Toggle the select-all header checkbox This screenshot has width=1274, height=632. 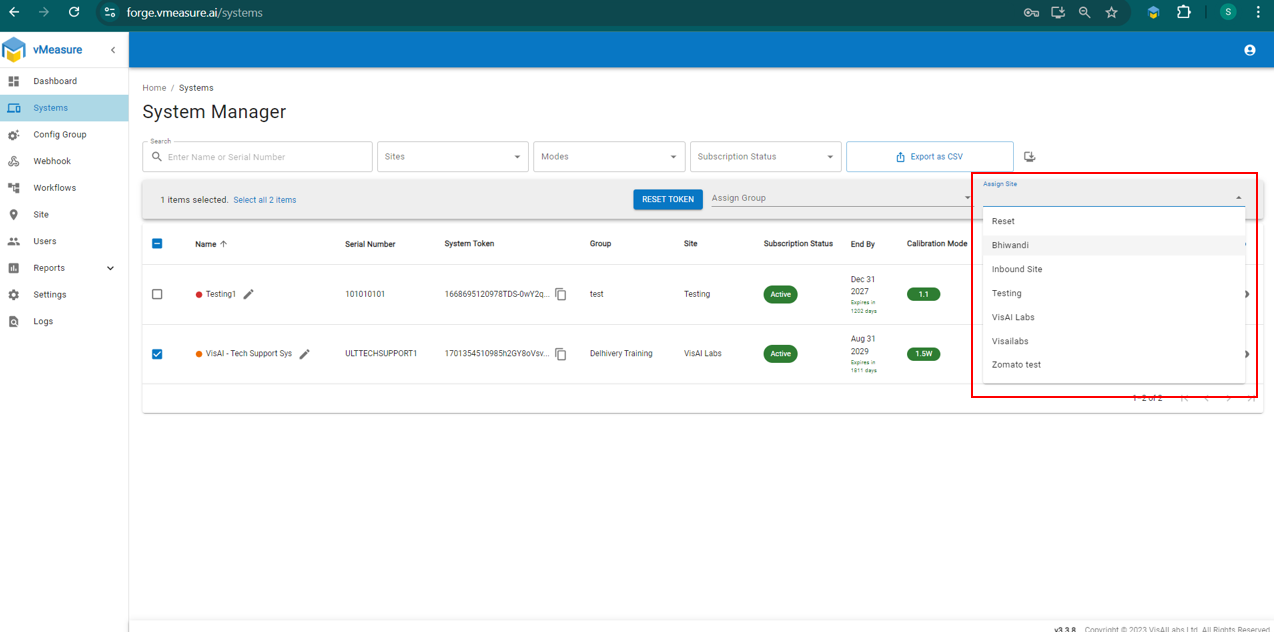tap(157, 243)
